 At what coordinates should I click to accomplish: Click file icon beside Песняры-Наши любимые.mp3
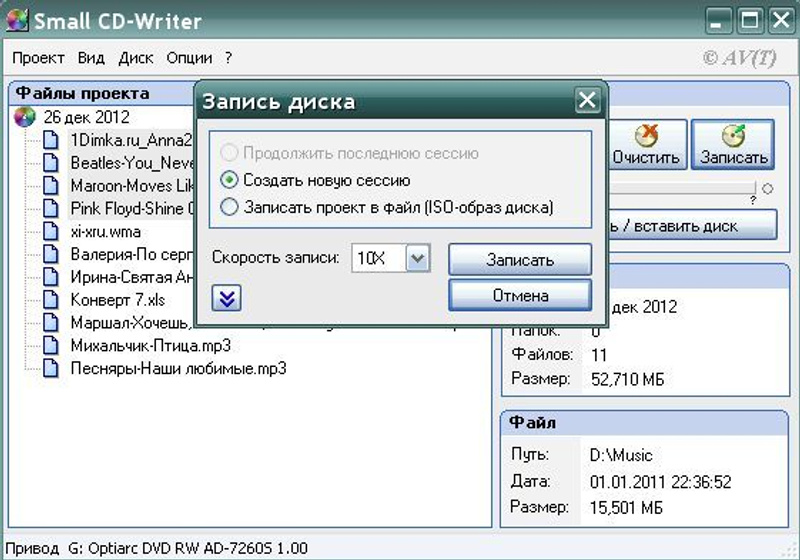click(x=51, y=368)
